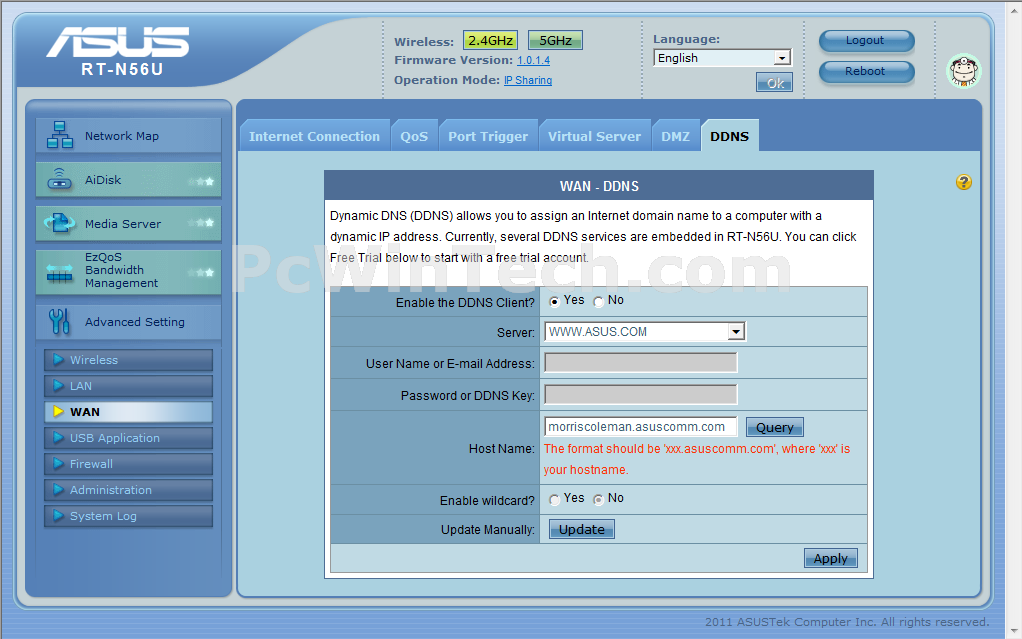Click the Update button
The height and width of the screenshot is (639, 1022).
581,529
